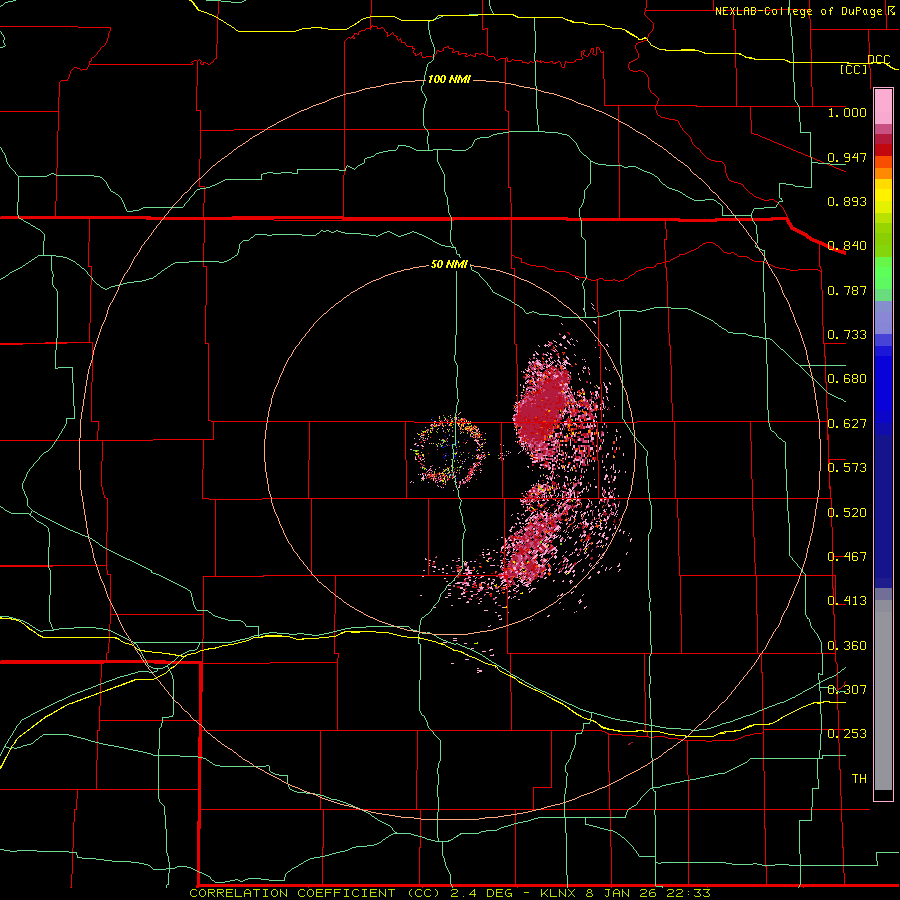This screenshot has height=900, width=900.
Task: Click the [CC] legend heading
Action: [x=854, y=69]
